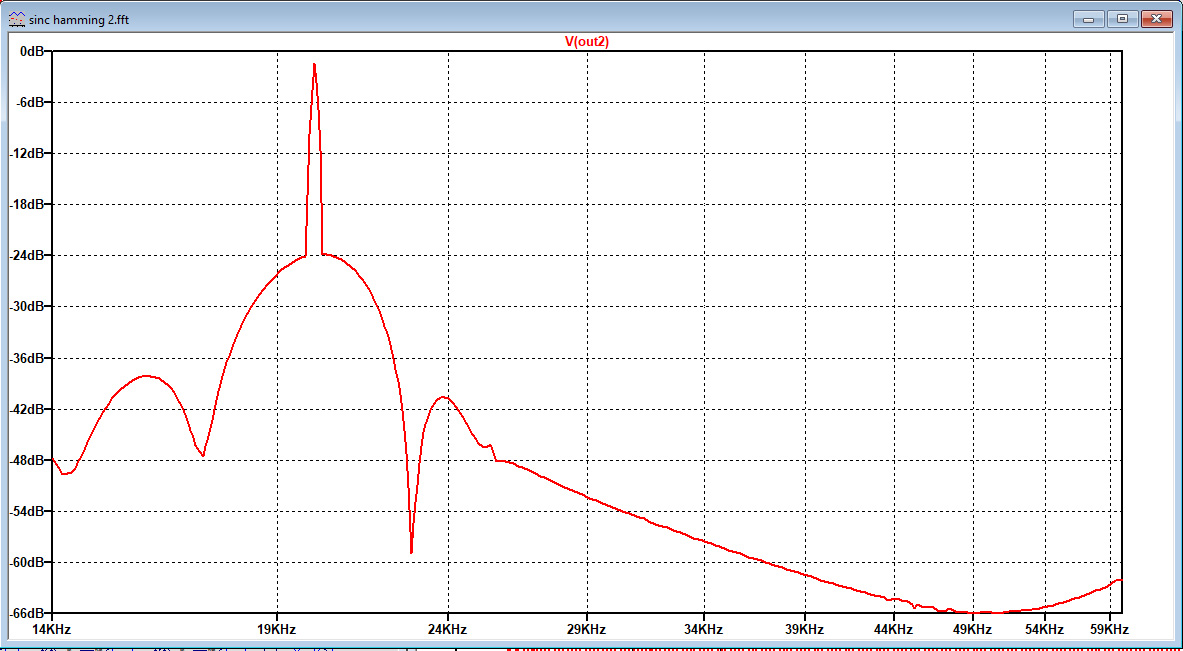Screen dimensions: 1183x651
Task: Click the 0dB vertical axis label
Action: (32, 51)
